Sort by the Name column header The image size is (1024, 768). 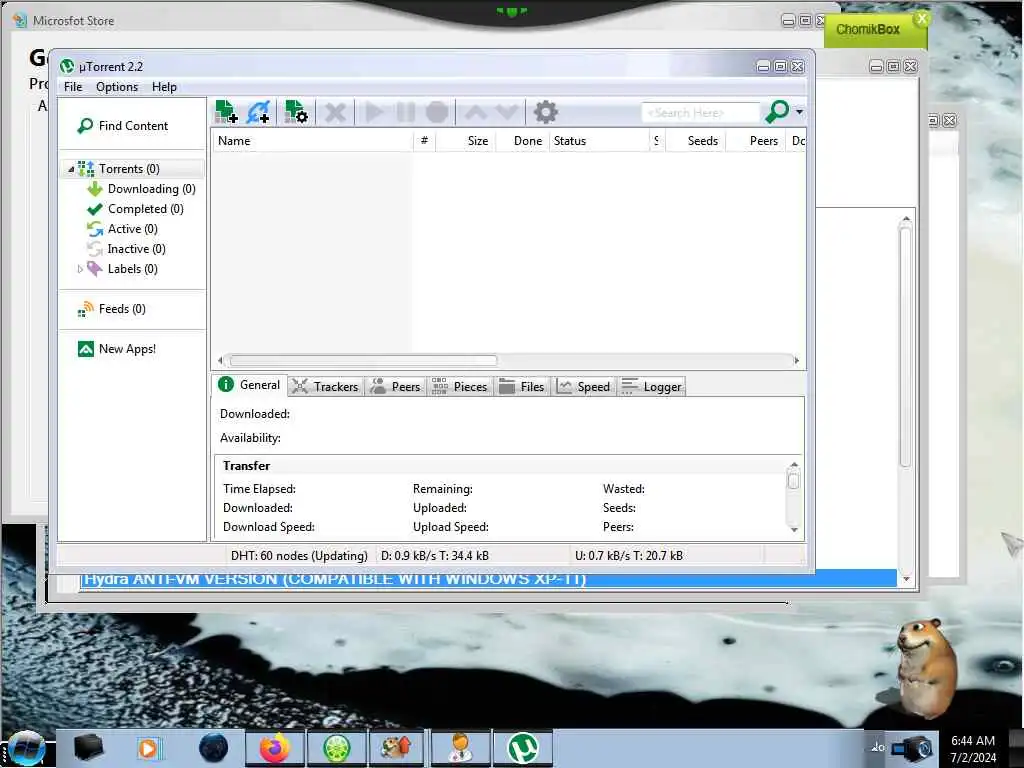pyautogui.click(x=312, y=140)
